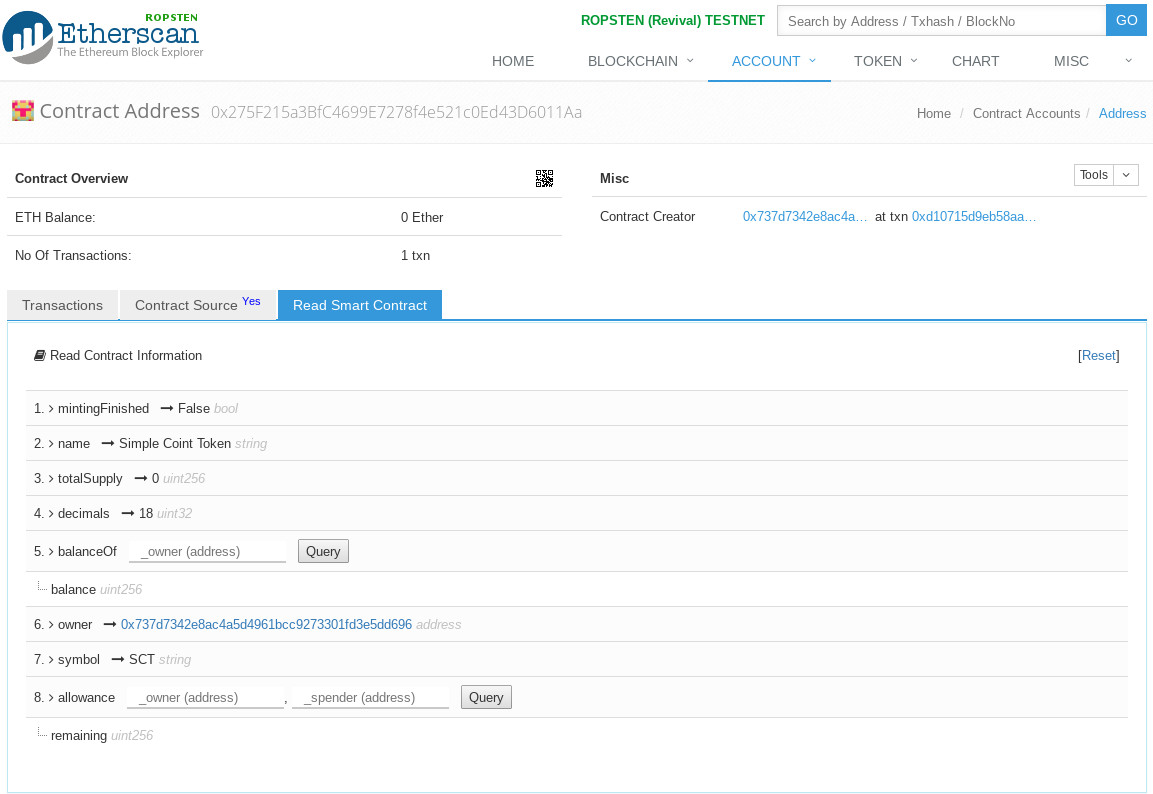The width and height of the screenshot is (1153, 794).
Task: Expand the ACCOUNT menu
Action: (x=774, y=61)
